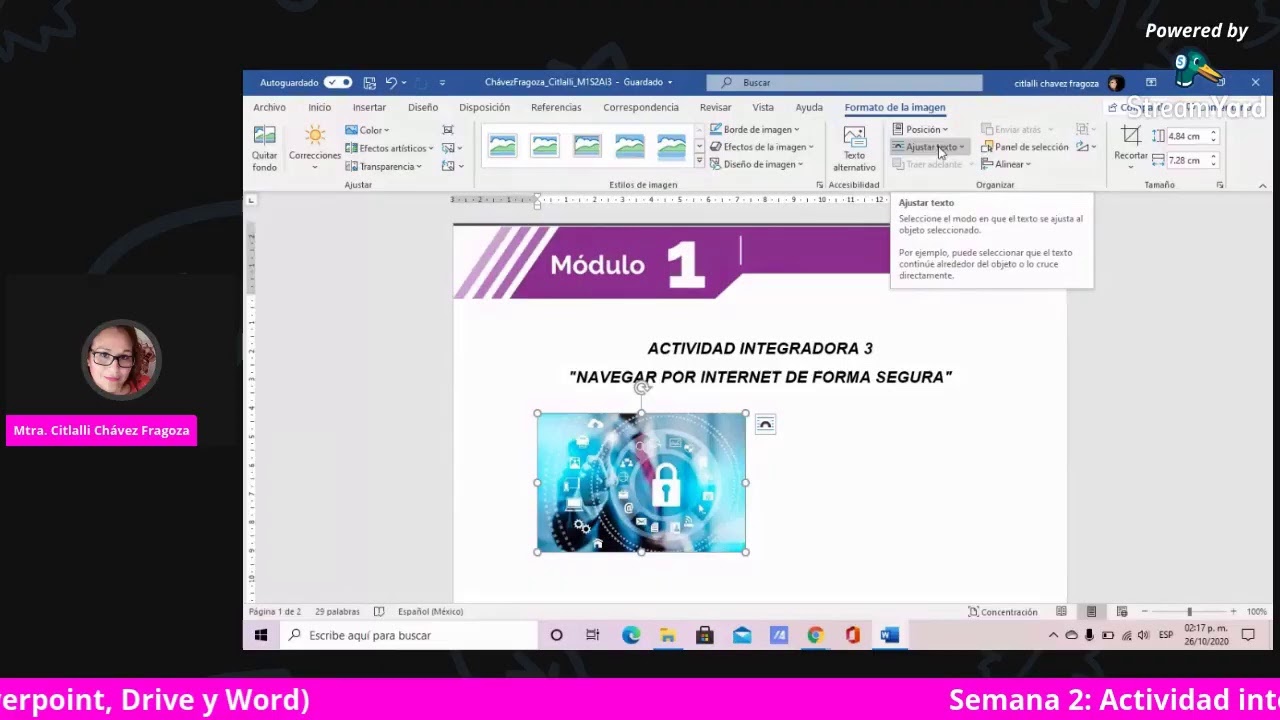
Task: Click the zoom in plus button
Action: pos(1233,612)
